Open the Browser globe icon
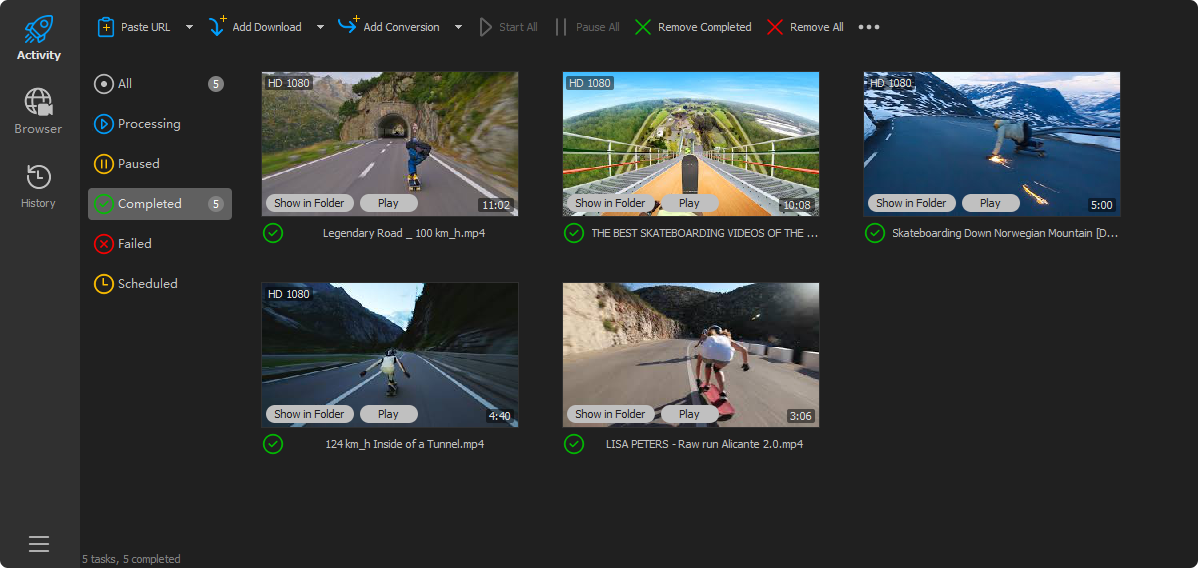The width and height of the screenshot is (1198, 568). (x=38, y=103)
